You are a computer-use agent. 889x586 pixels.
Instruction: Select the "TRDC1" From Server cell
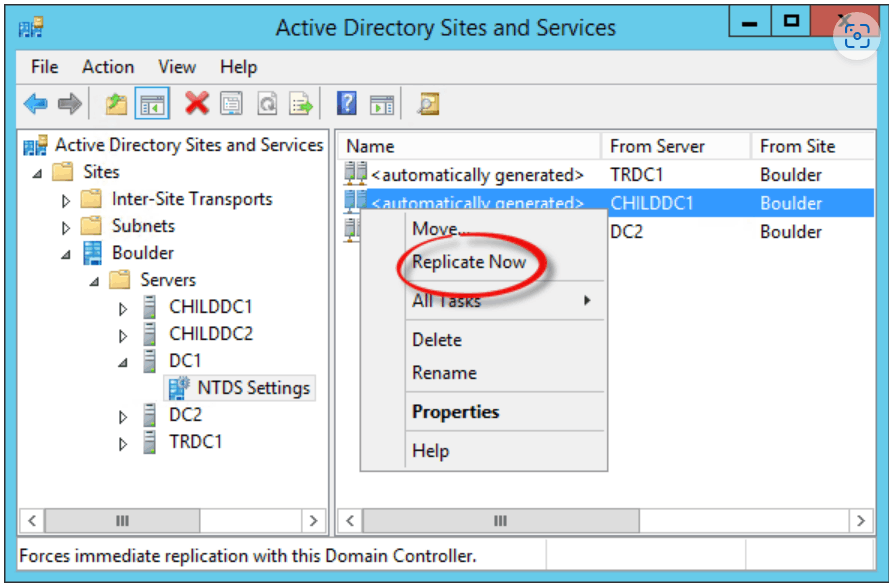click(x=636, y=175)
